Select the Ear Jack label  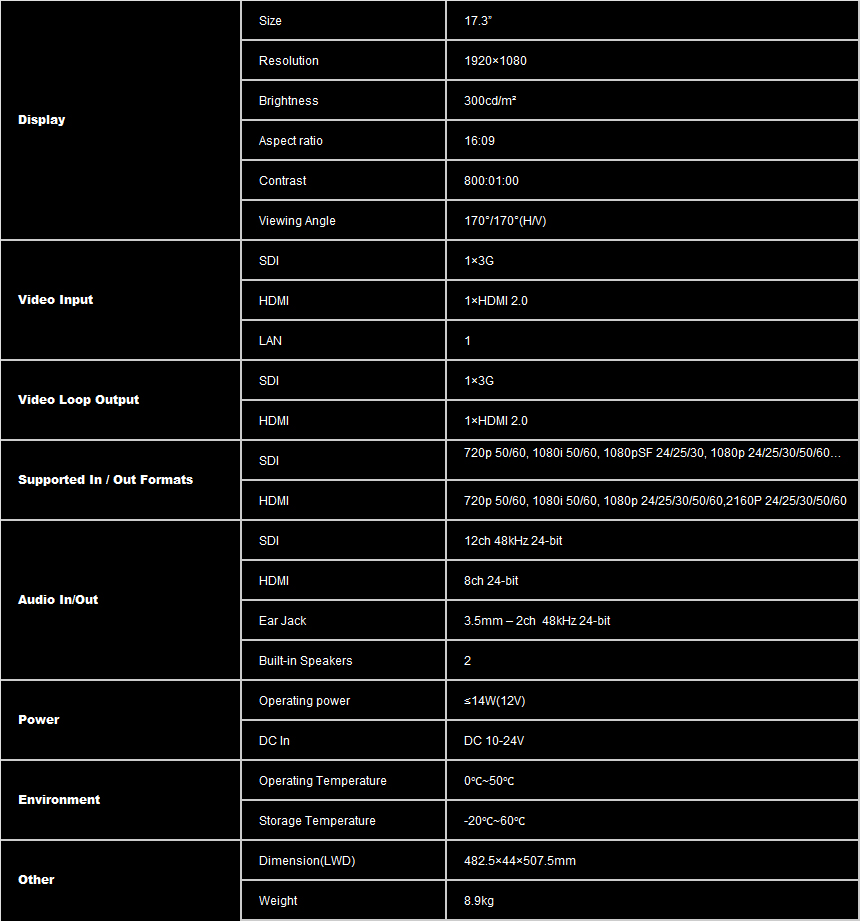[283, 621]
